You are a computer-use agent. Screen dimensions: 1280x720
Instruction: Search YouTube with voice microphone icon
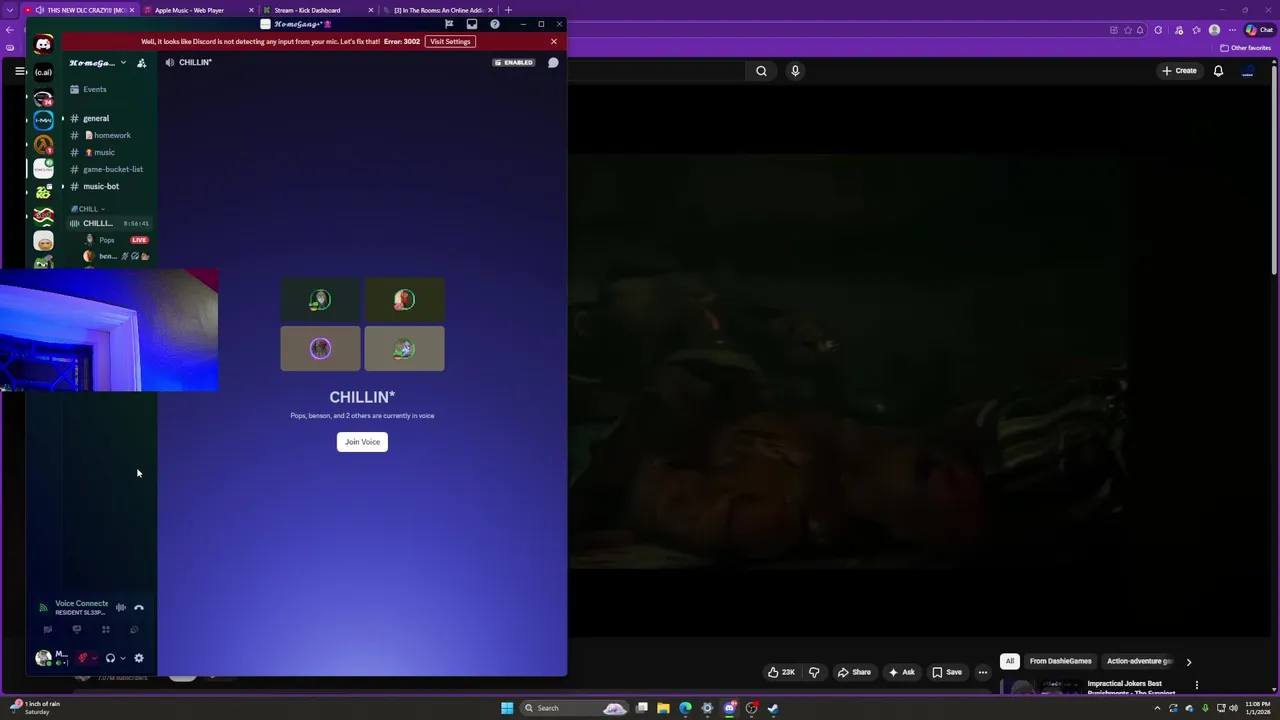pos(795,71)
